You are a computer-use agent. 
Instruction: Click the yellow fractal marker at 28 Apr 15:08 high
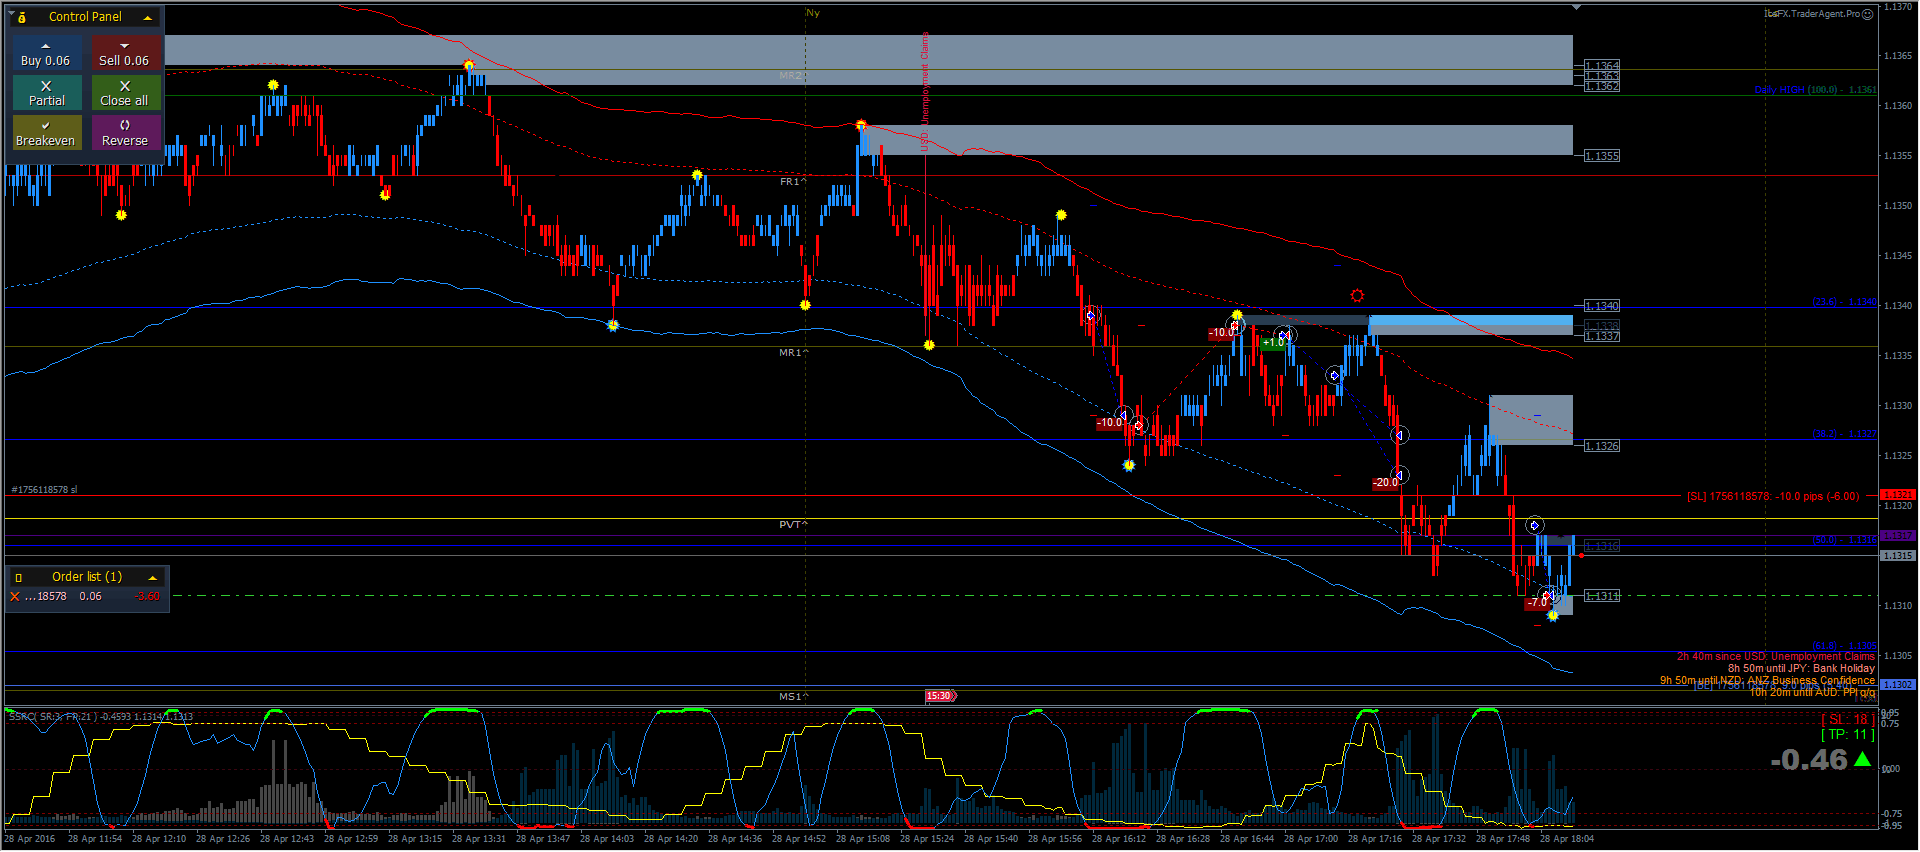[x=861, y=125]
